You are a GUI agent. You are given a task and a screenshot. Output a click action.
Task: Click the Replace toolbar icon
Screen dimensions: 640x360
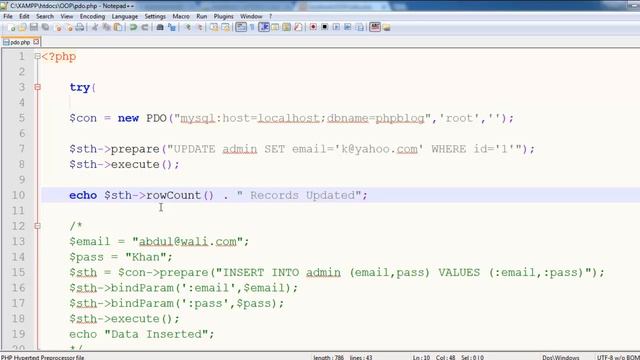172,27
